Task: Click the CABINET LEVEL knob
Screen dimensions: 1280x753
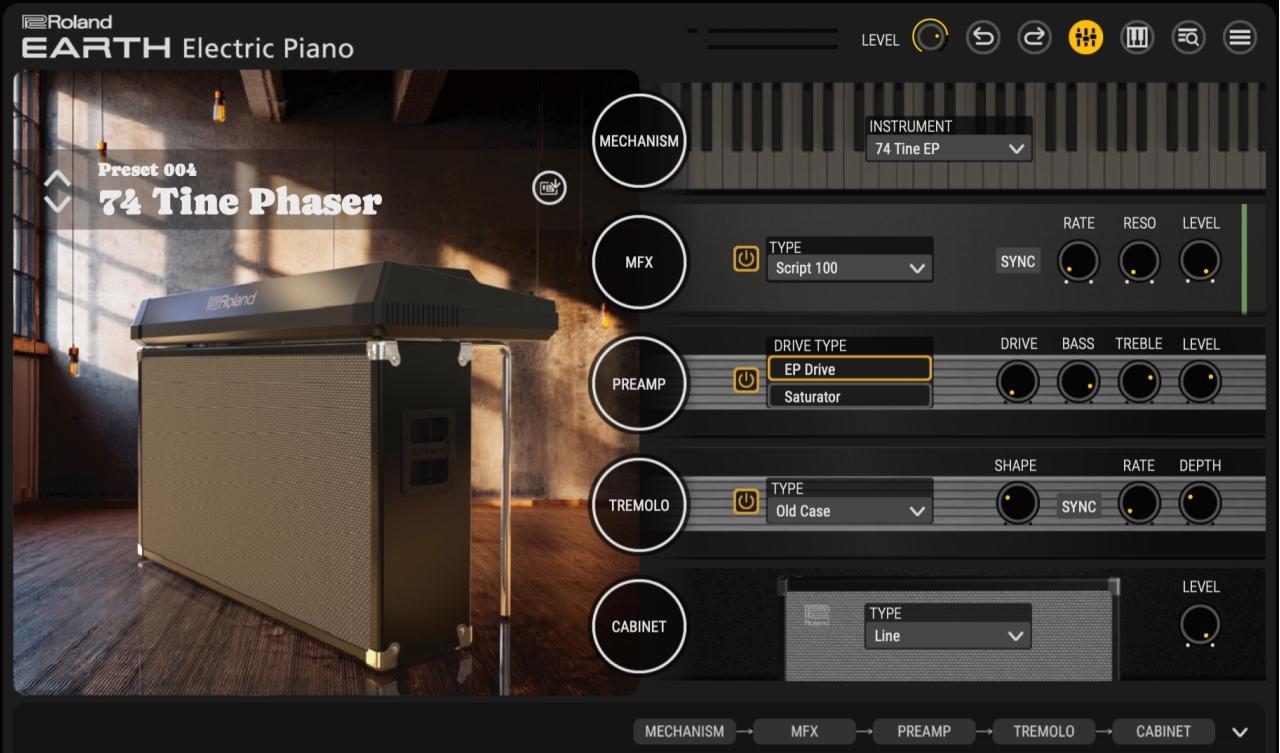Action: click(x=1200, y=625)
